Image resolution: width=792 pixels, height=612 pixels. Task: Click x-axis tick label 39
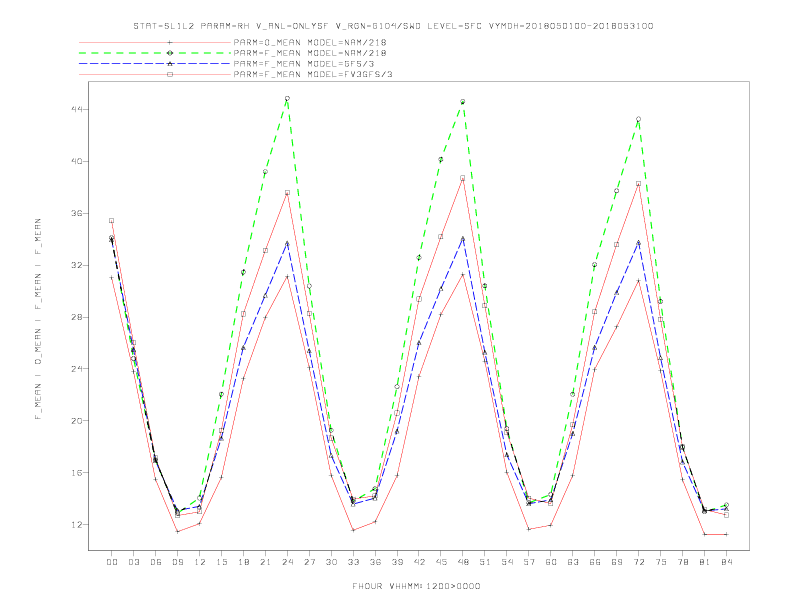(397, 562)
